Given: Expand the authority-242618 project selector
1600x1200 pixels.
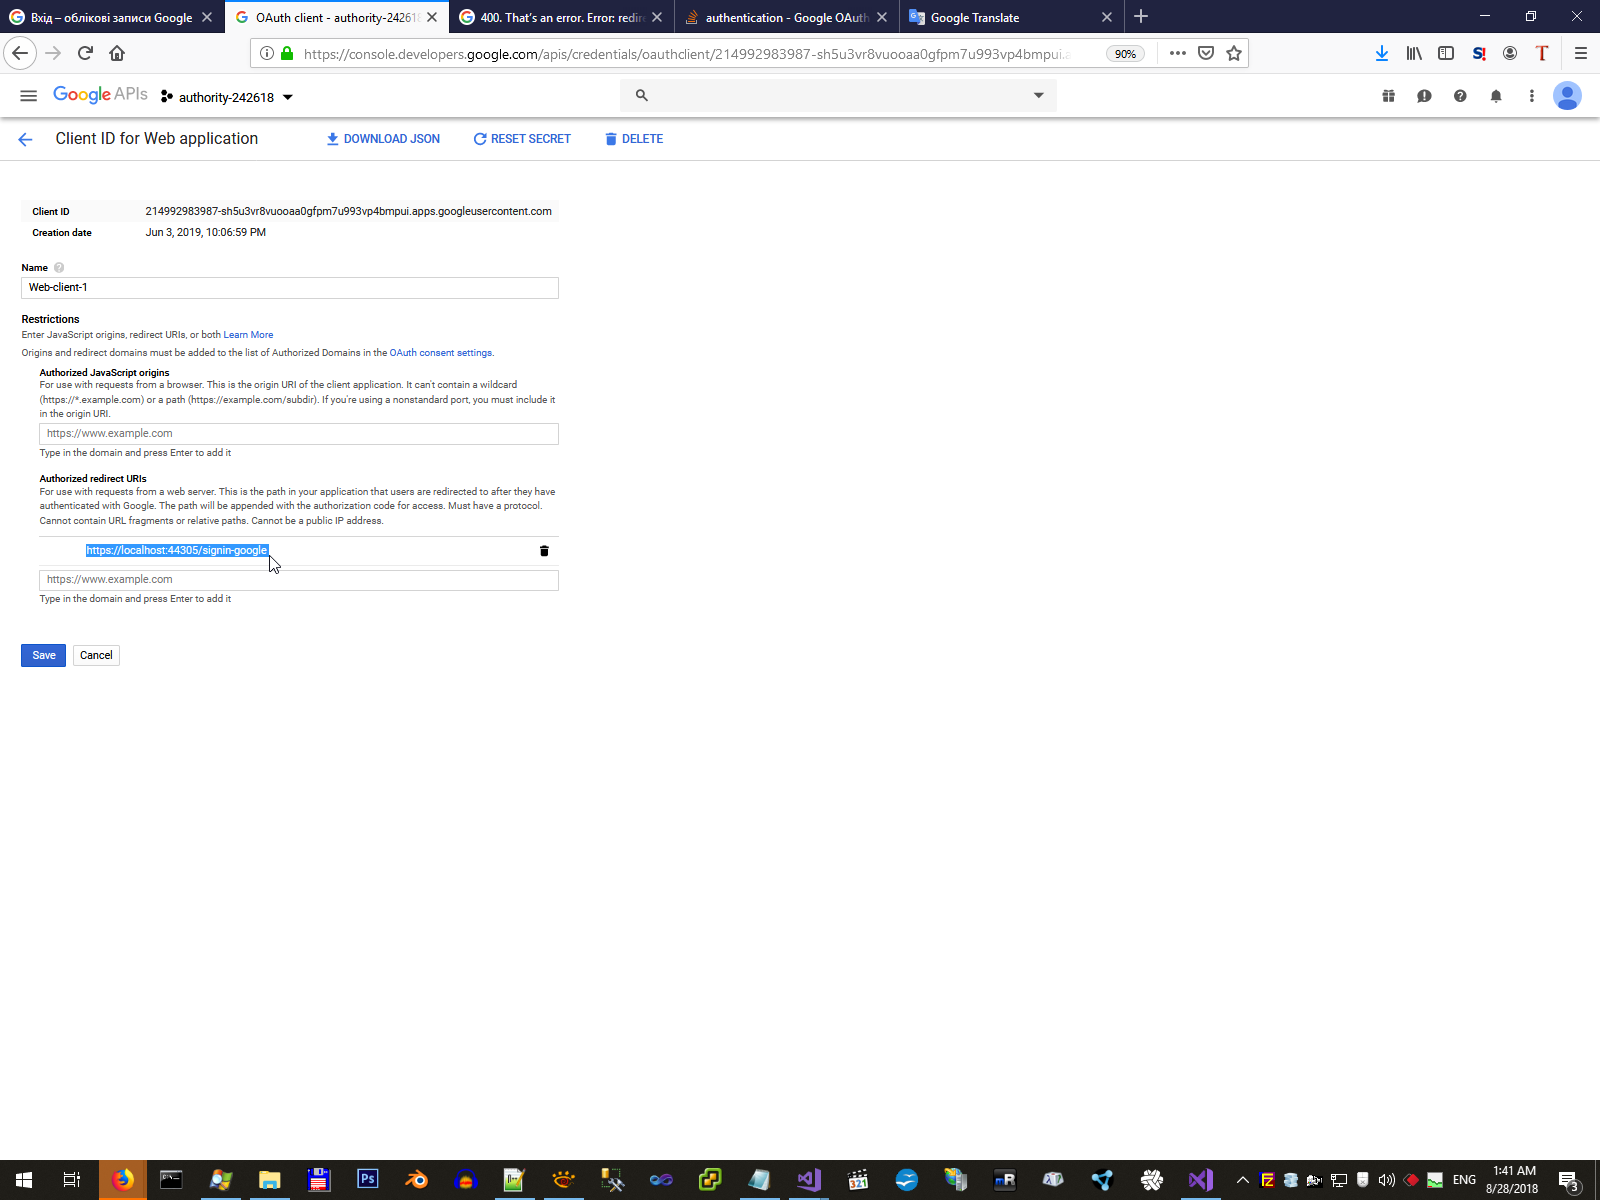Looking at the screenshot, I should point(227,97).
